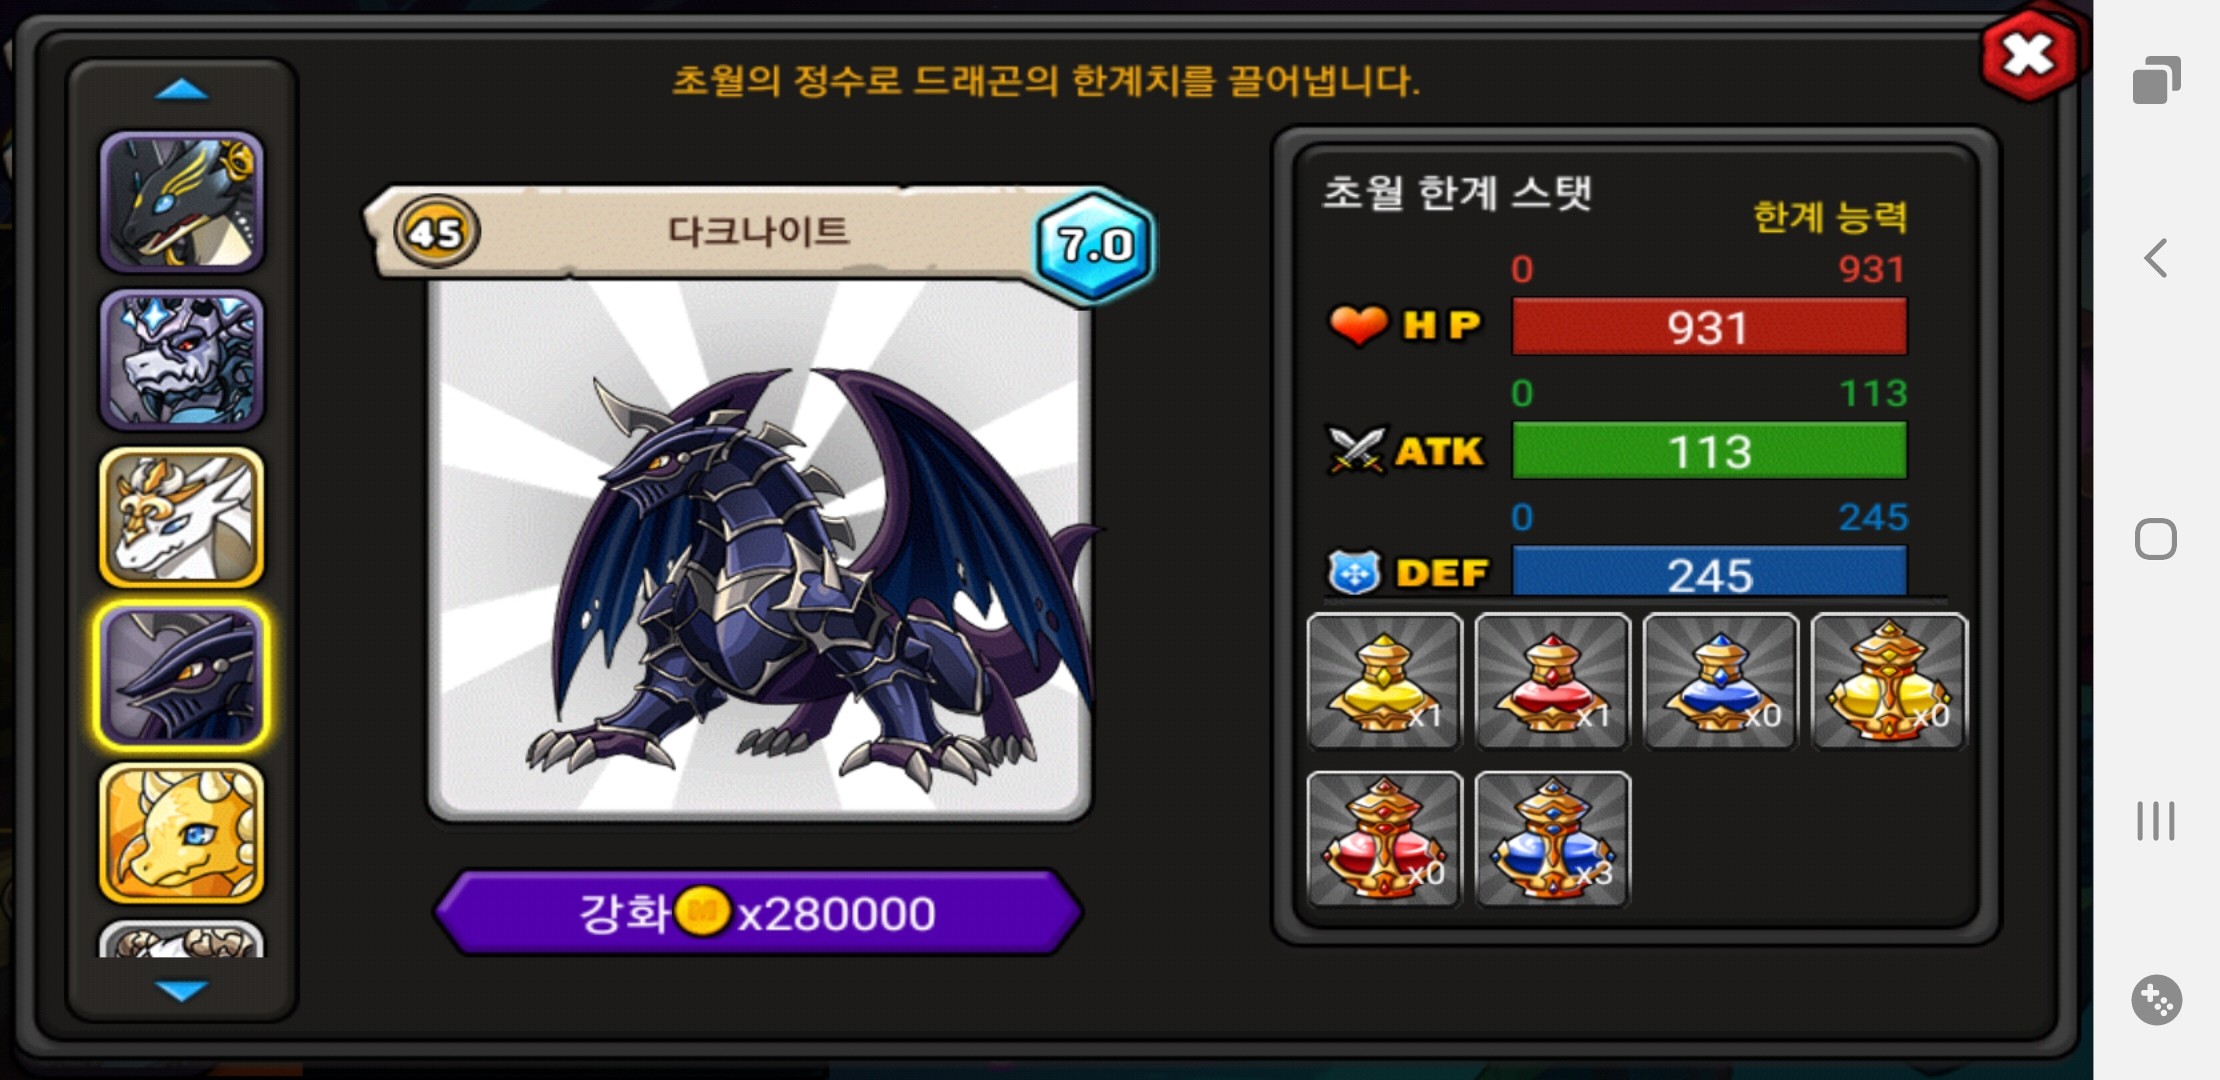The image size is (2220, 1080).
Task: Tap the Android back navigation arrow
Action: [2156, 258]
